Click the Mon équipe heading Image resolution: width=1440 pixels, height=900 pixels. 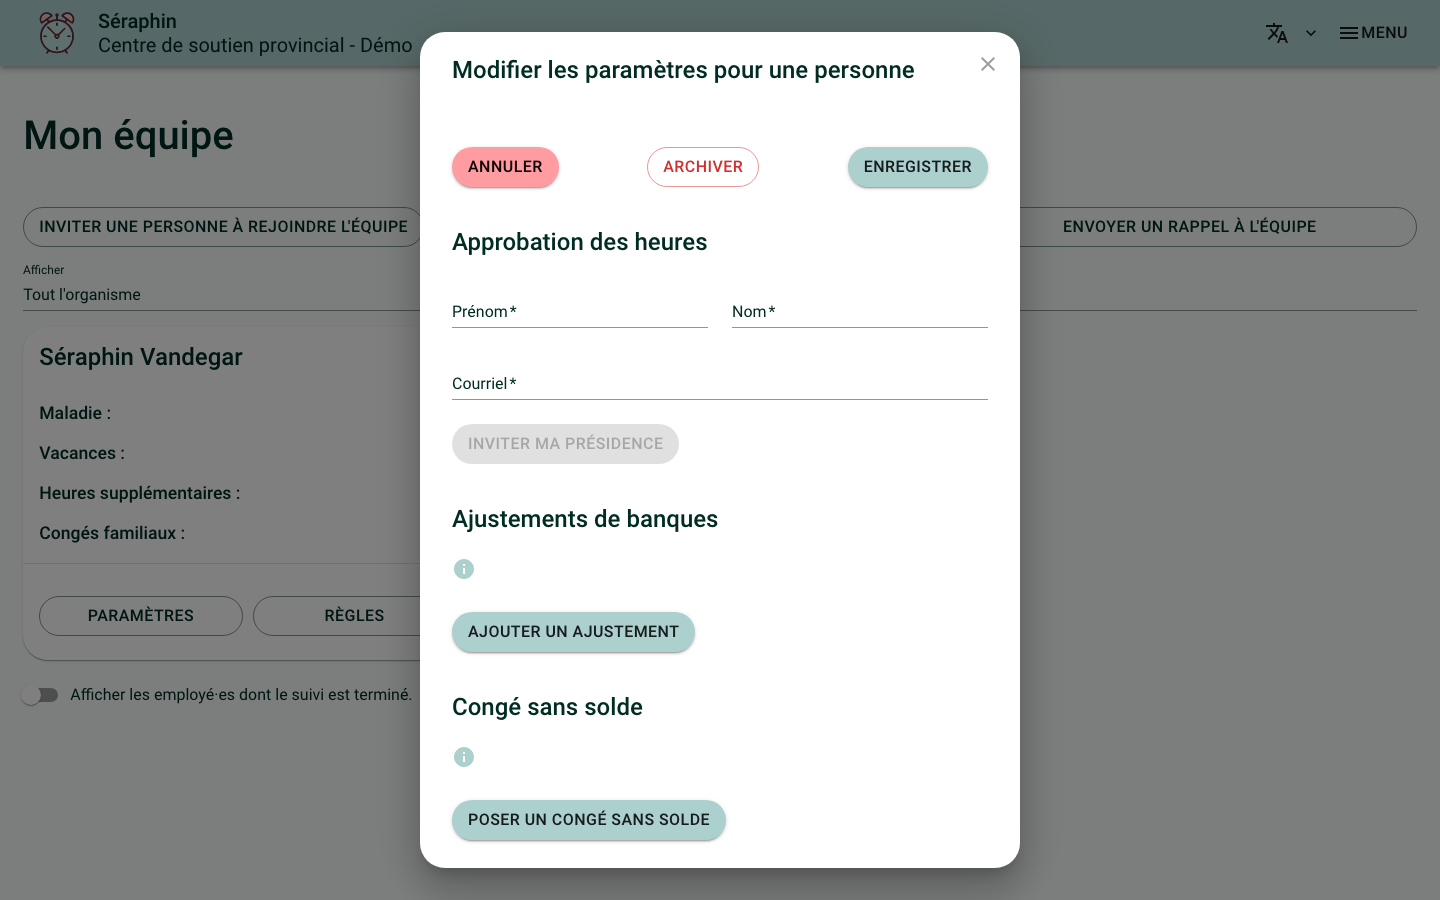[x=129, y=135]
